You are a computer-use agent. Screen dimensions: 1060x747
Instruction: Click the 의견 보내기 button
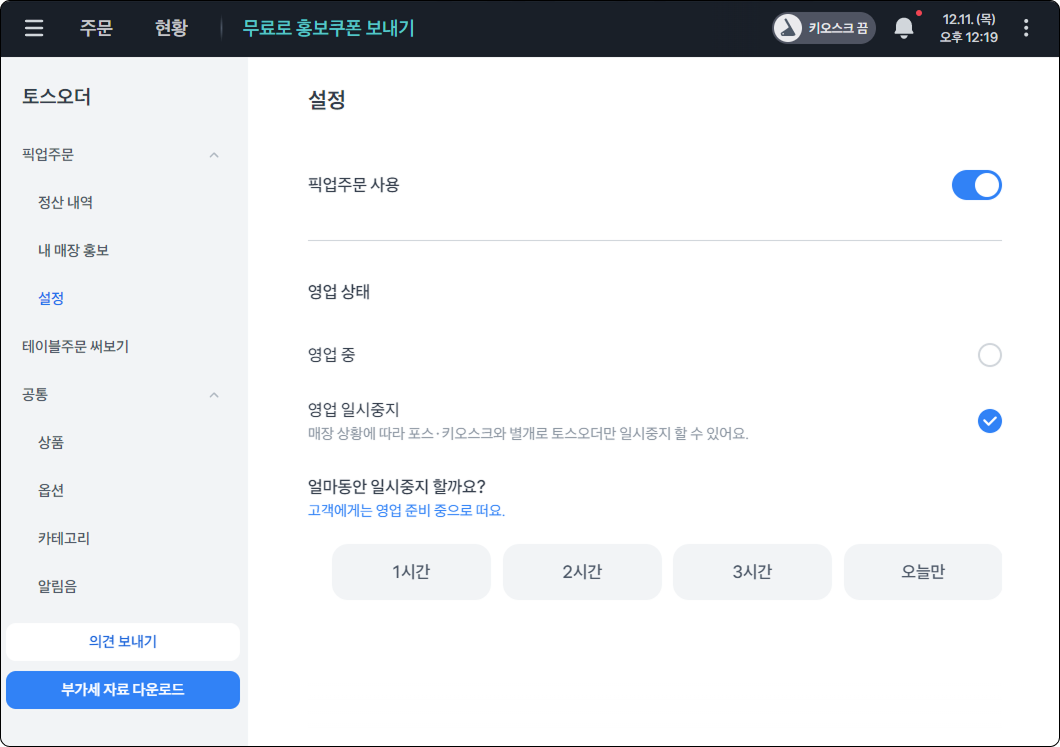click(x=123, y=642)
